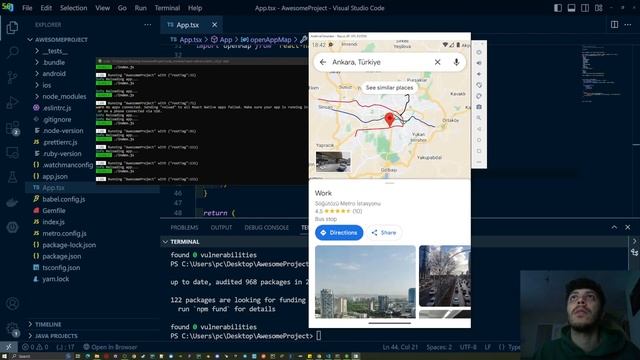The height and width of the screenshot is (360, 640).
Task: Select the App.tsx editor tab
Action: coord(187,25)
